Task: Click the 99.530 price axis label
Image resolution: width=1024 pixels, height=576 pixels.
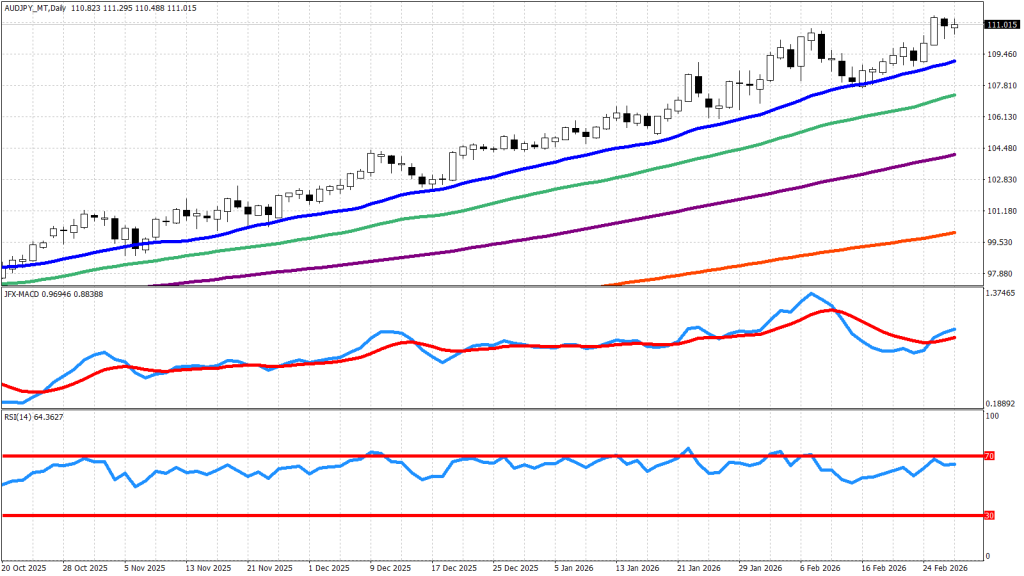Action: [x=1001, y=243]
